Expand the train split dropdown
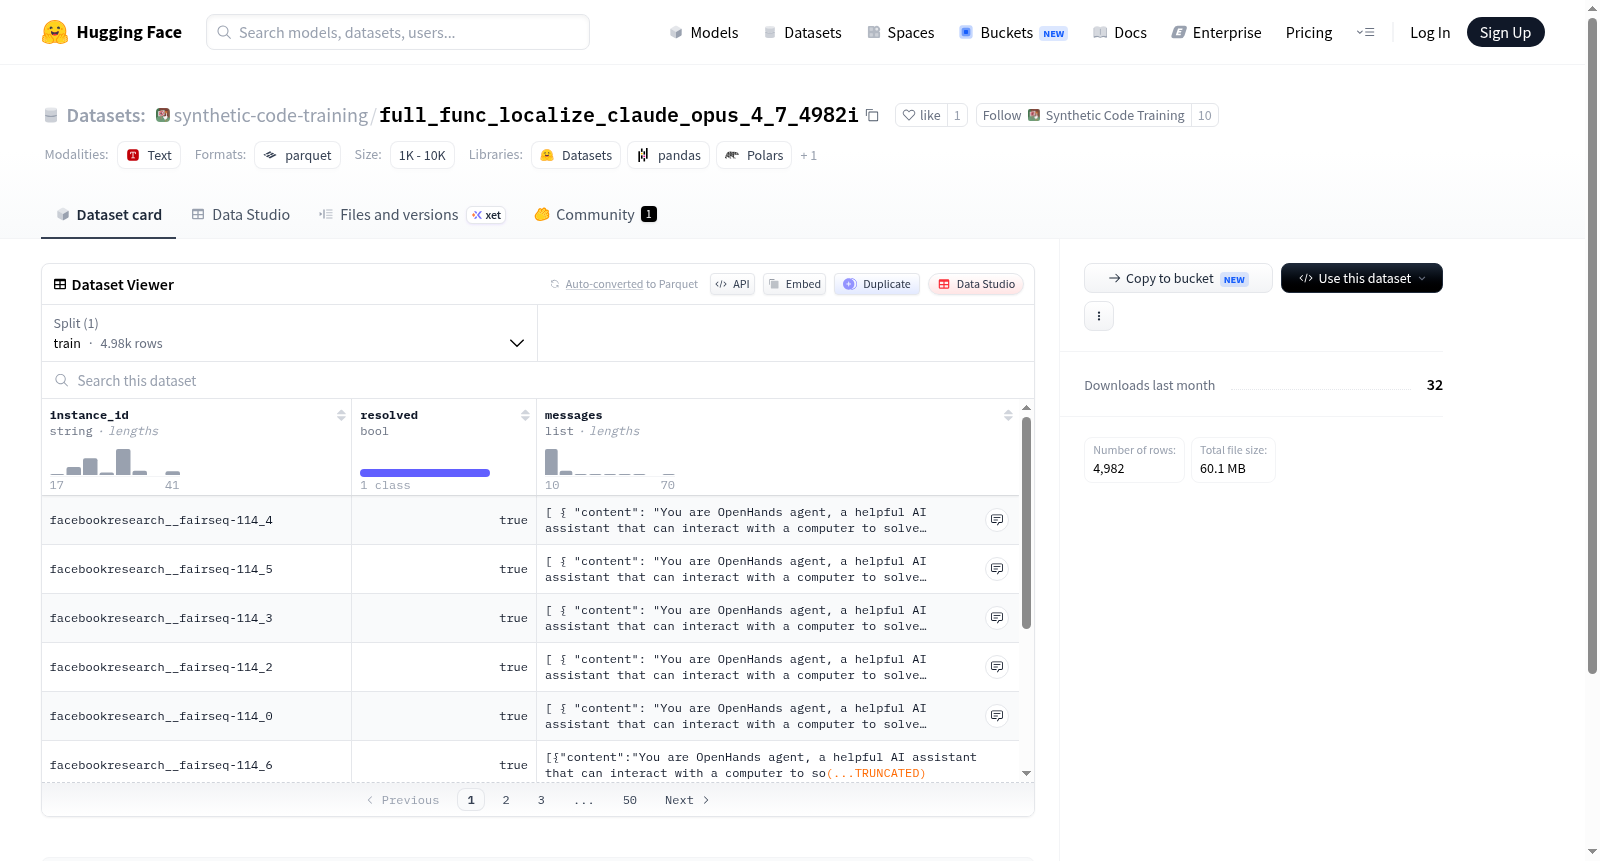The width and height of the screenshot is (1600, 861). click(290, 333)
